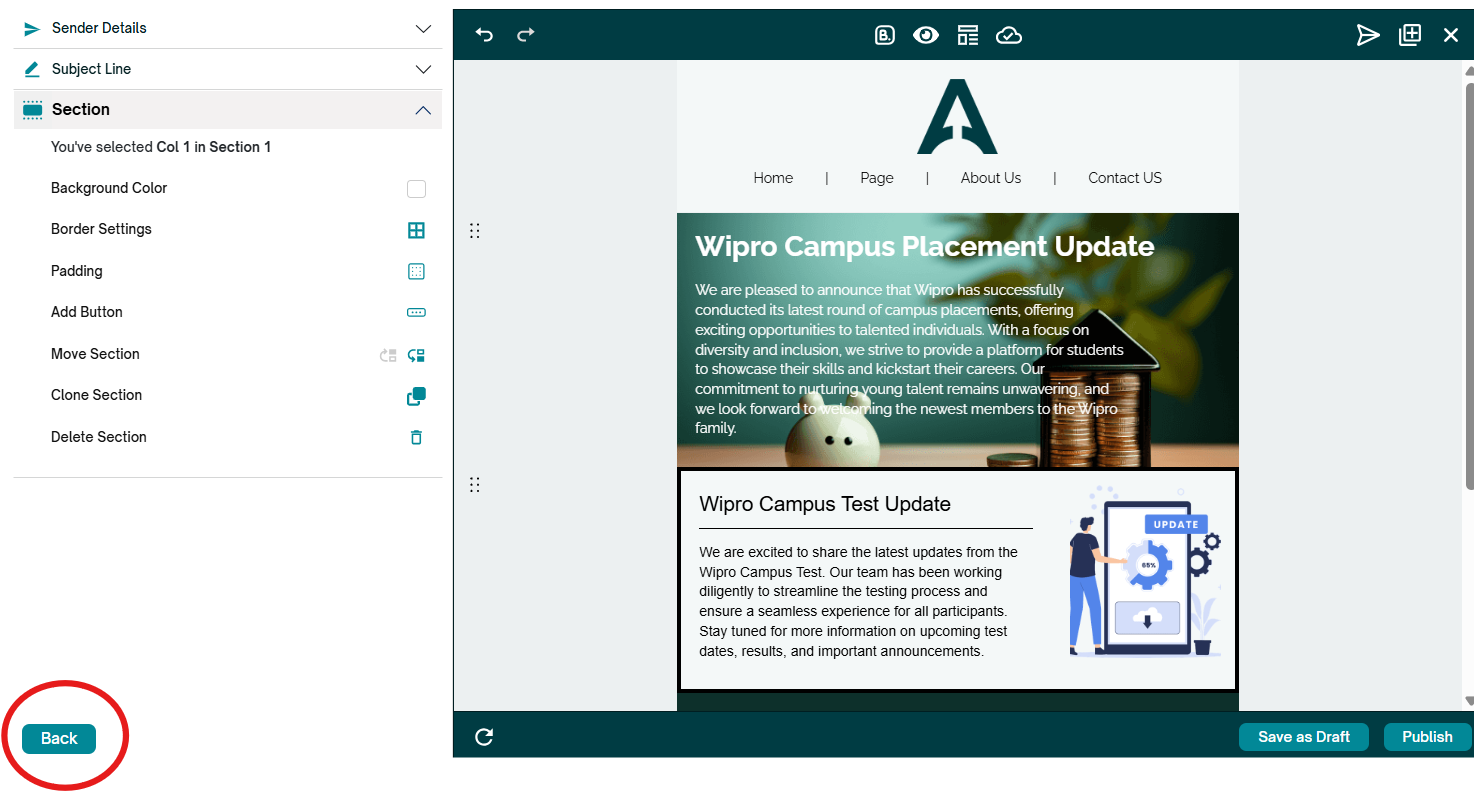Screen dimensions: 1474x791
Task: Open the brand kit B icon
Action: [x=884, y=36]
